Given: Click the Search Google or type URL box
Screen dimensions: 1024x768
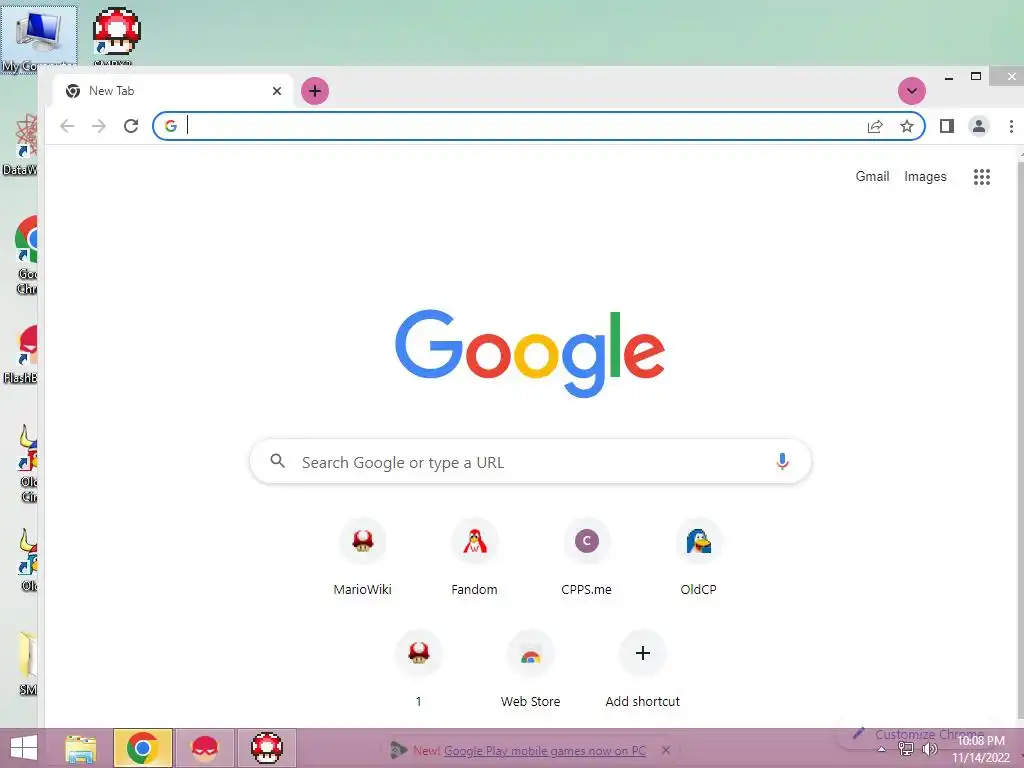Looking at the screenshot, I should pos(530,462).
